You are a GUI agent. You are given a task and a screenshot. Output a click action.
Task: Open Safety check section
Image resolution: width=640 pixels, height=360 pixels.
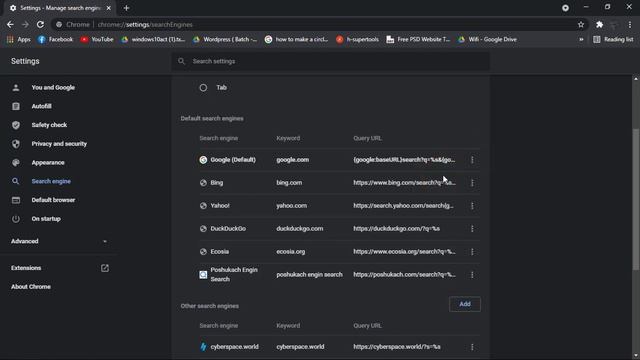tap(49, 125)
